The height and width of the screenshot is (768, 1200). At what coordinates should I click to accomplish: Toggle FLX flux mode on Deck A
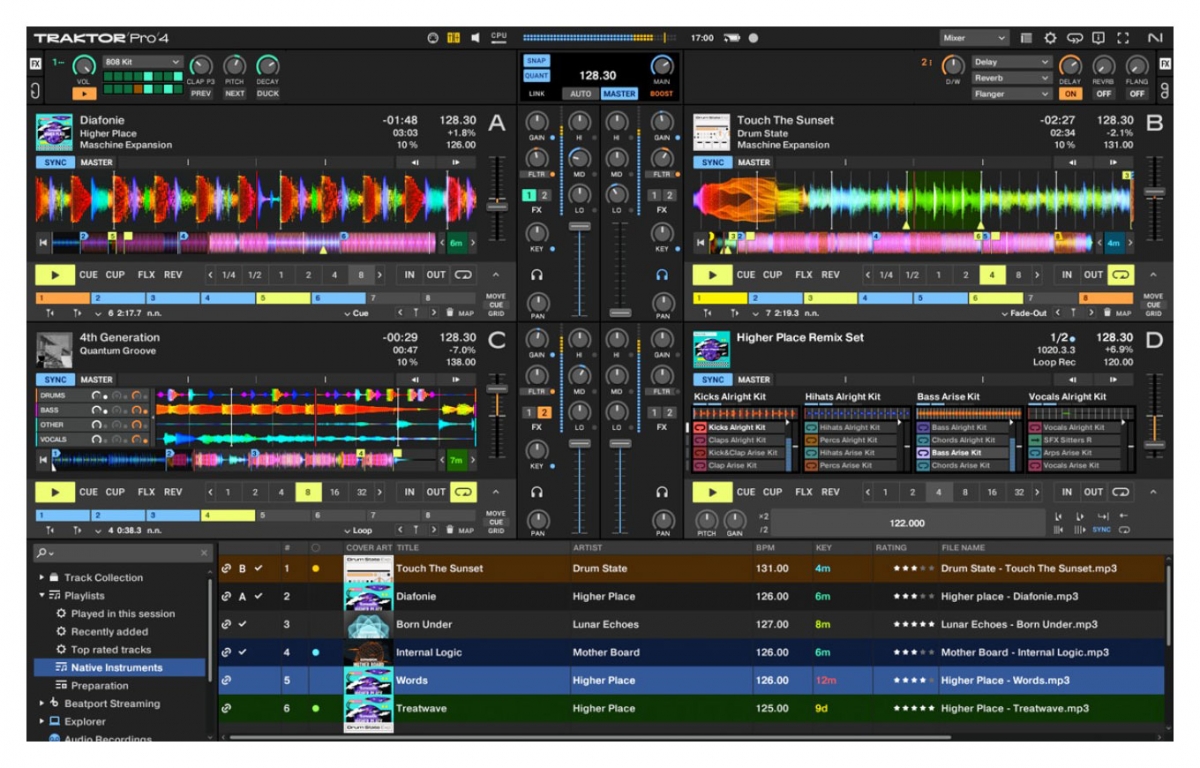coord(146,275)
